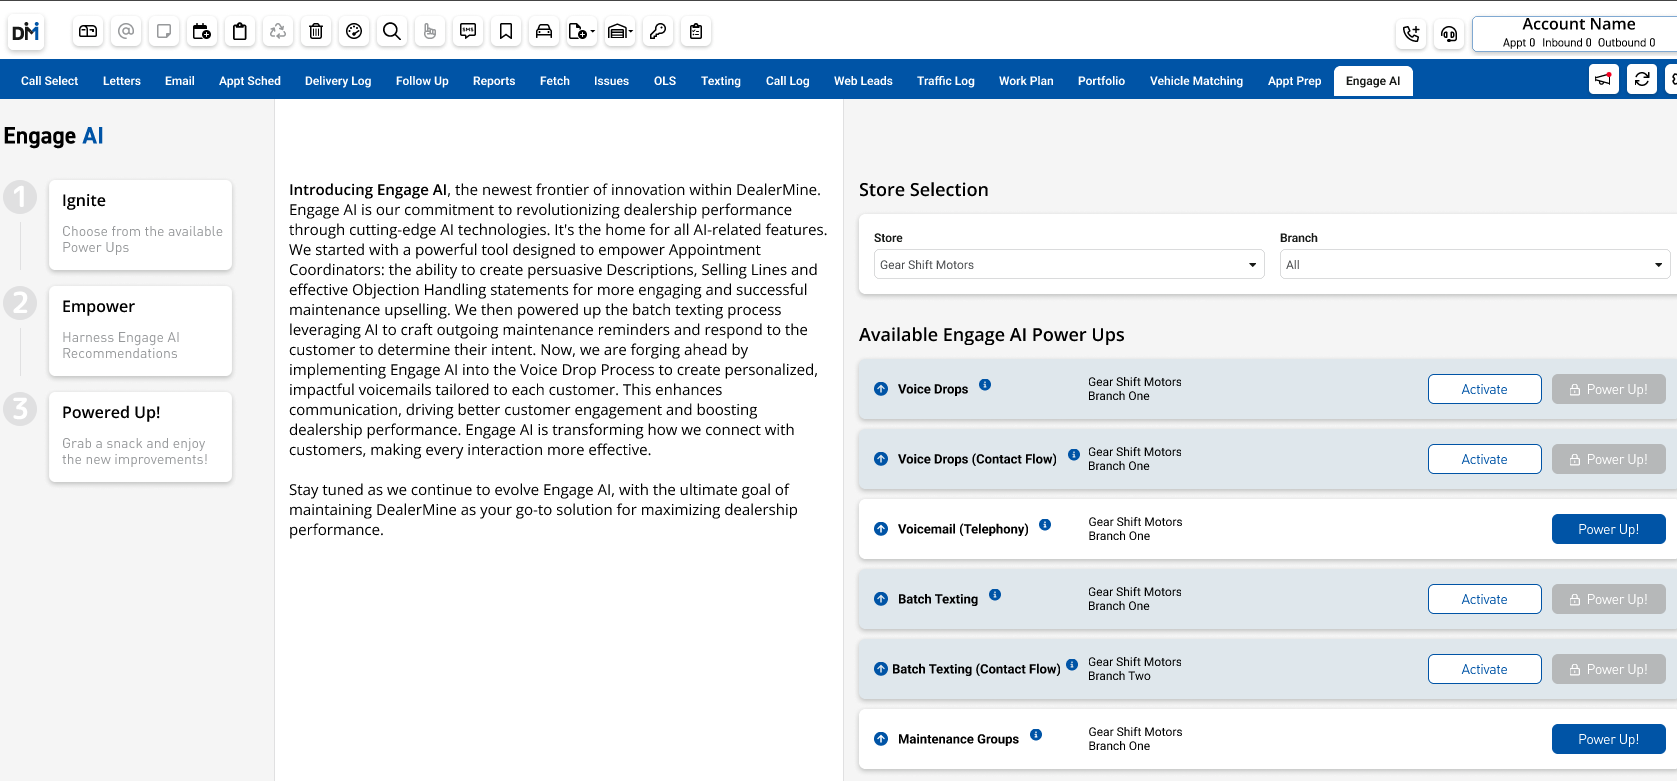
Task: Click the pointing hand icon
Action: pyautogui.click(x=430, y=31)
